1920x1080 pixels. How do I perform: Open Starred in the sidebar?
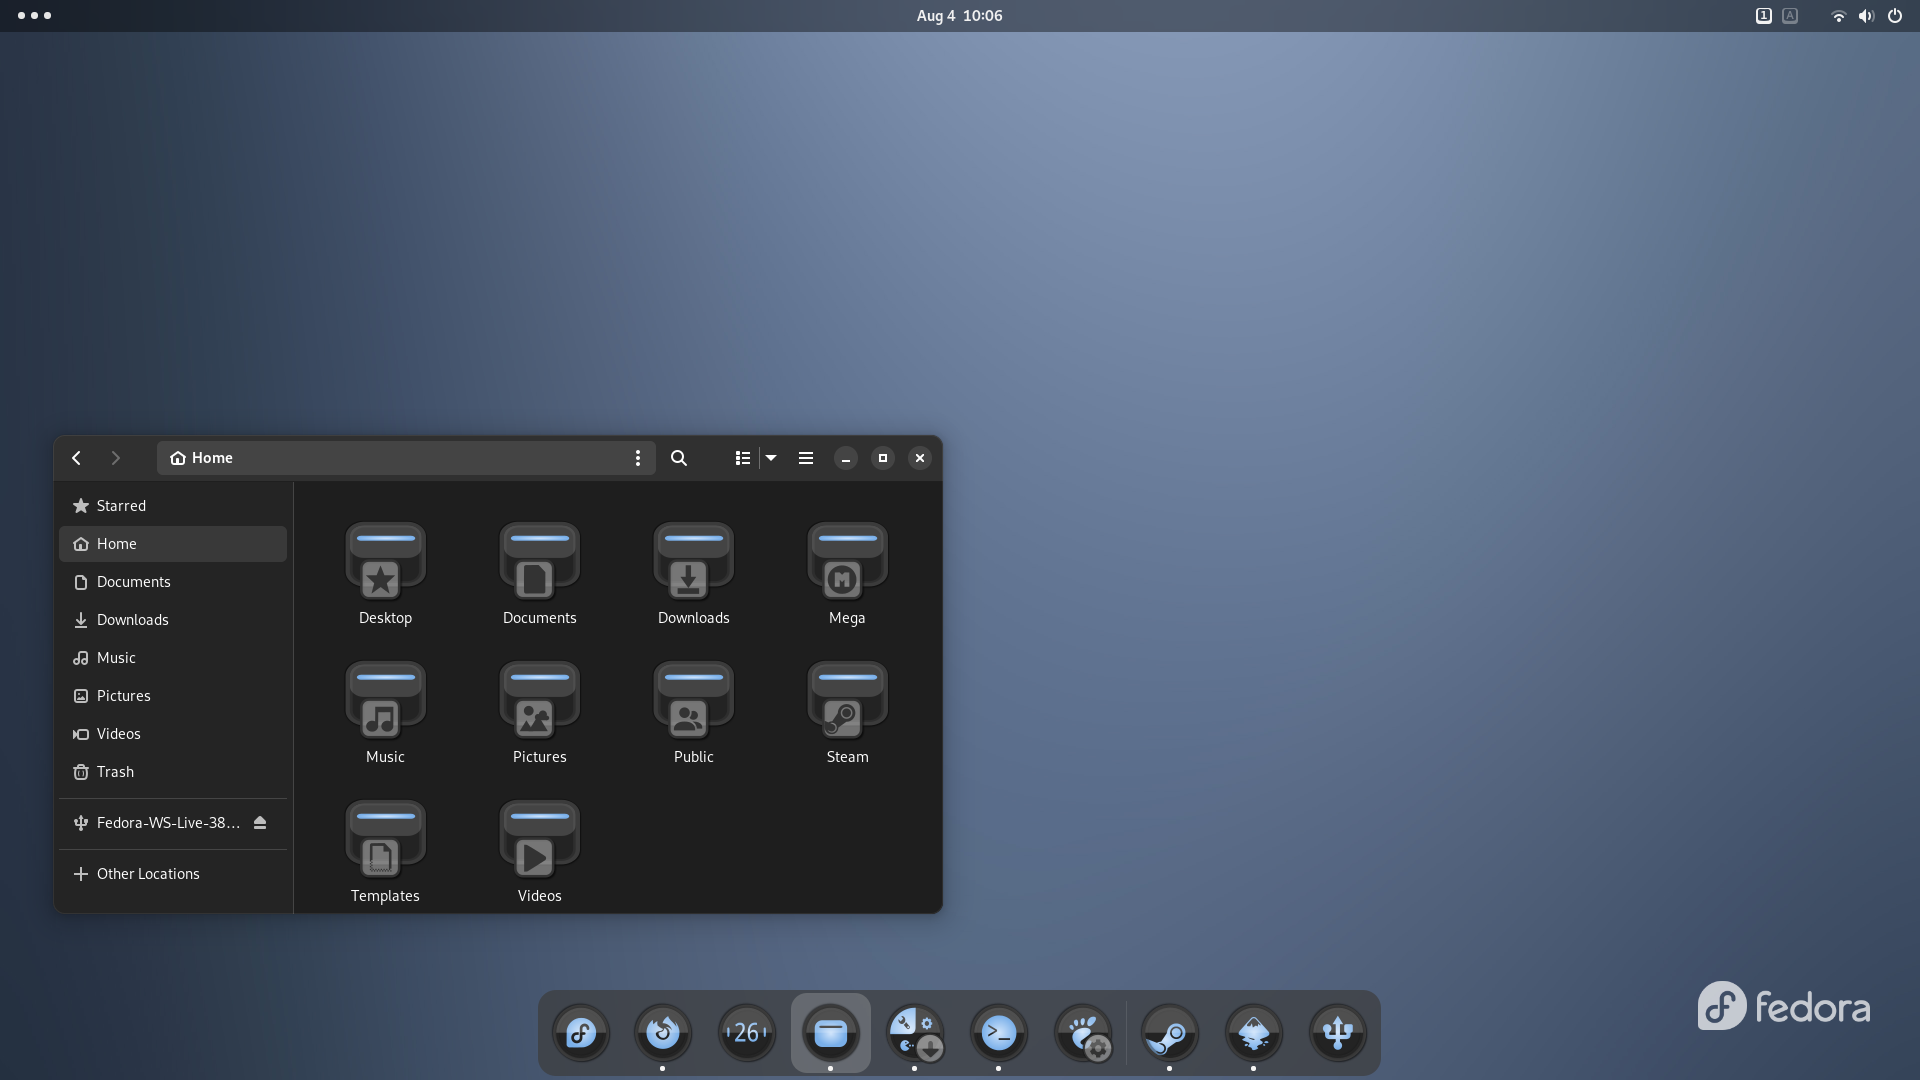[x=121, y=506]
